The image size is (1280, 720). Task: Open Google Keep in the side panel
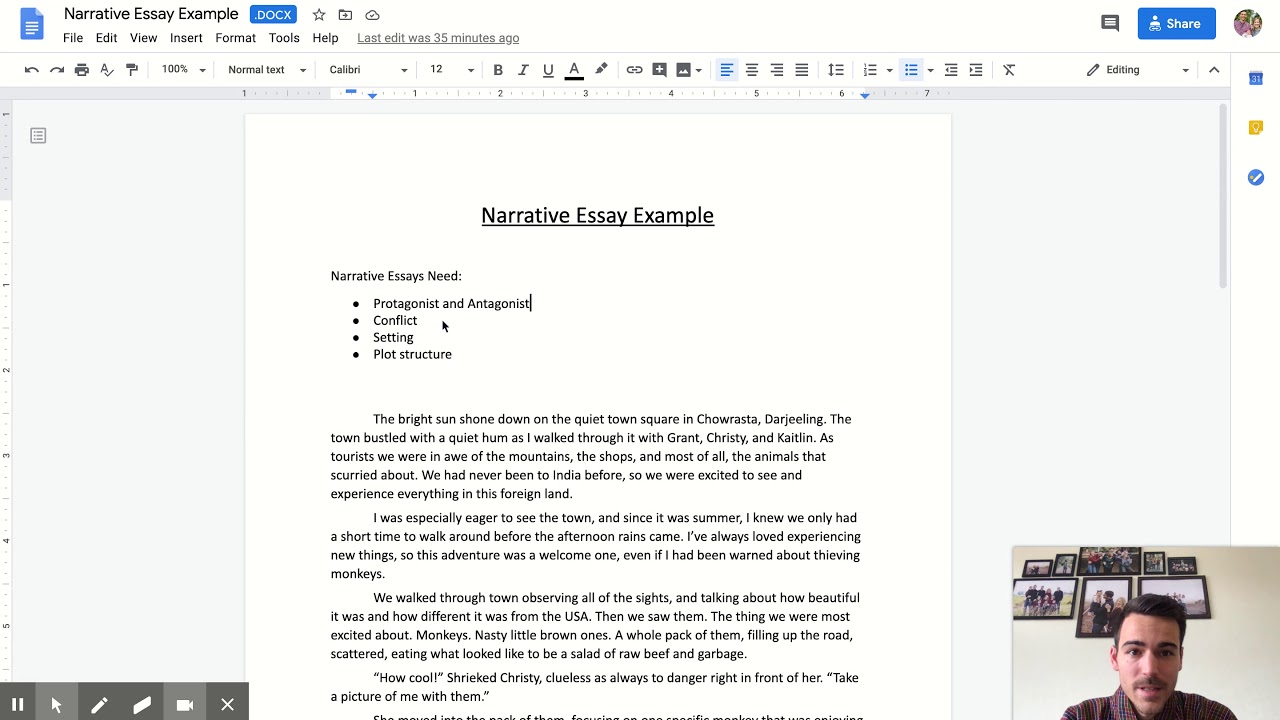click(1256, 127)
